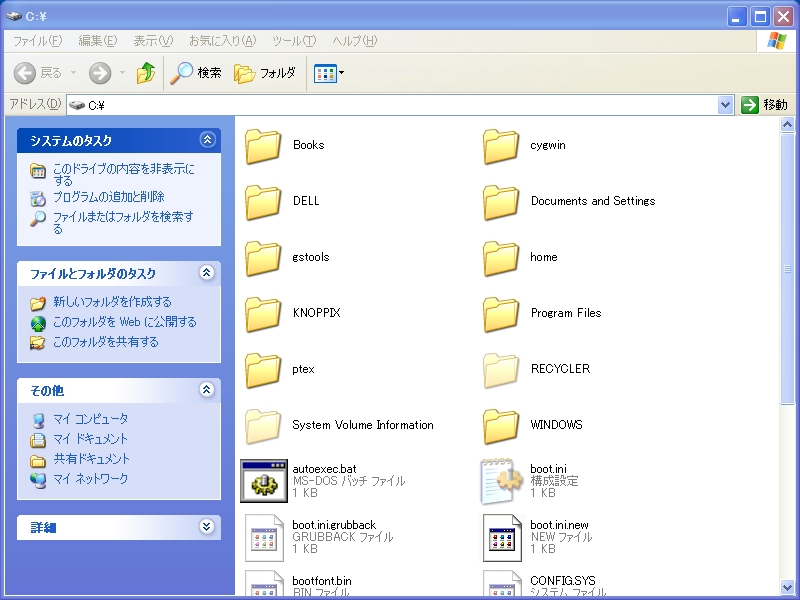
Task: Open the Views dropdown in the toolbar
Action: point(329,73)
